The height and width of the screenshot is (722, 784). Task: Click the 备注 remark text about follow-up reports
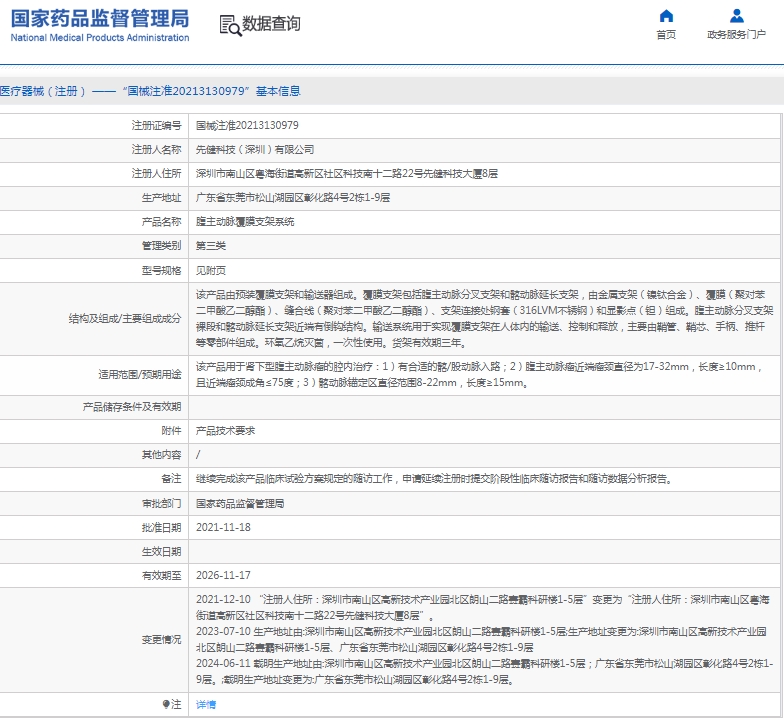click(434, 478)
